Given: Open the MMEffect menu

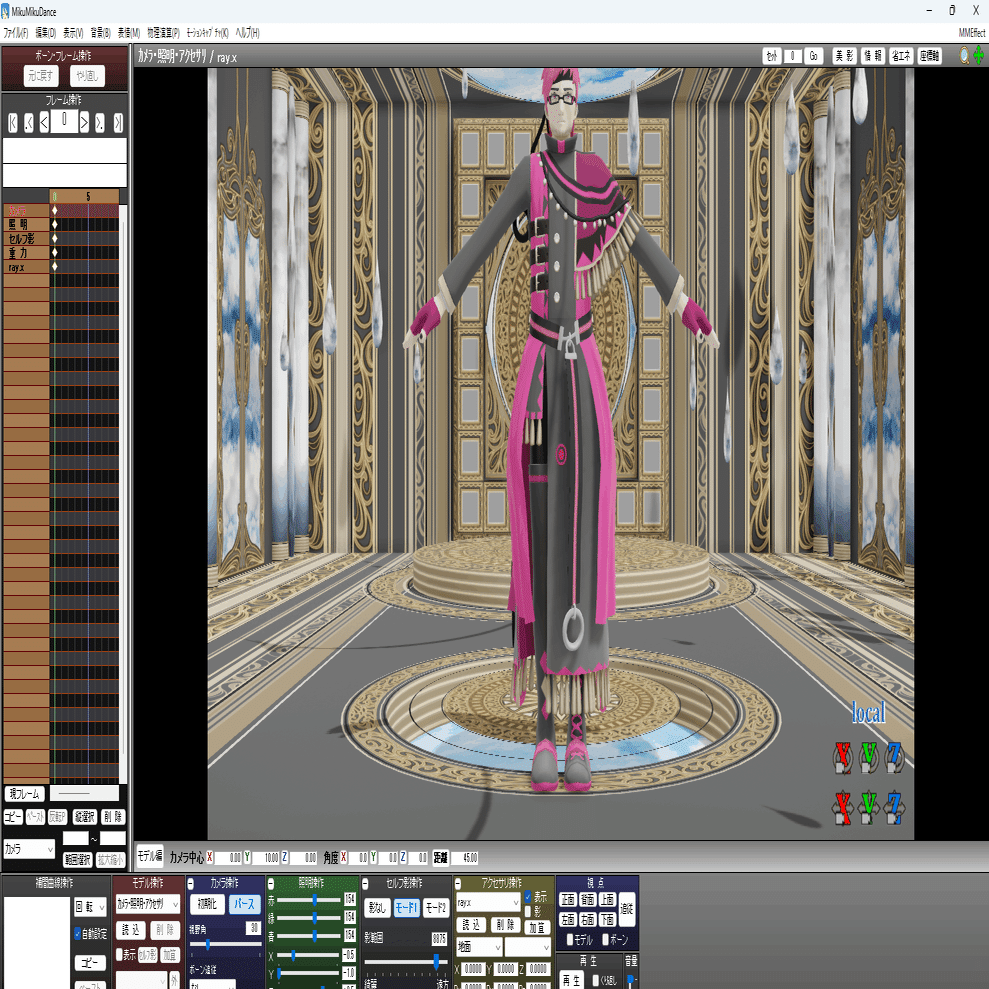Looking at the screenshot, I should [x=971, y=33].
